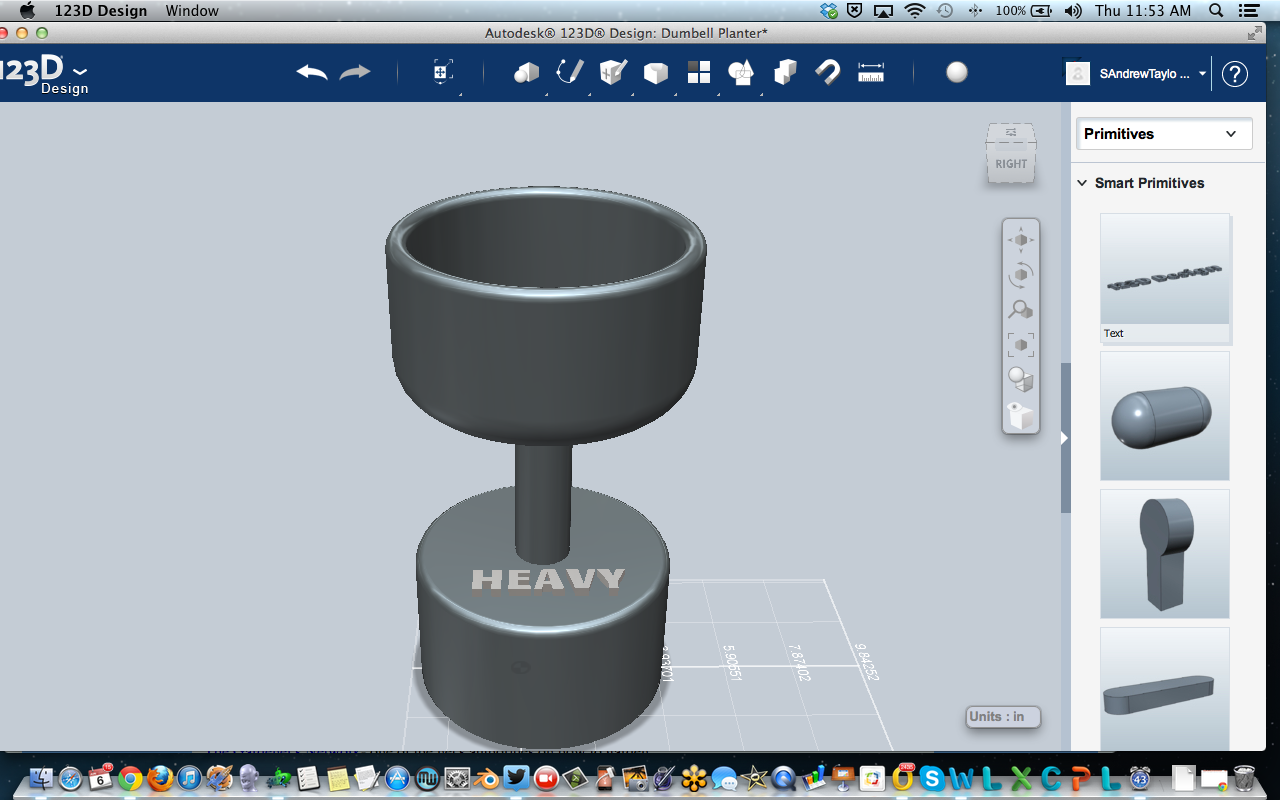This screenshot has width=1280, height=800.
Task: Collapse the right panel with arrow handle
Action: point(1065,438)
